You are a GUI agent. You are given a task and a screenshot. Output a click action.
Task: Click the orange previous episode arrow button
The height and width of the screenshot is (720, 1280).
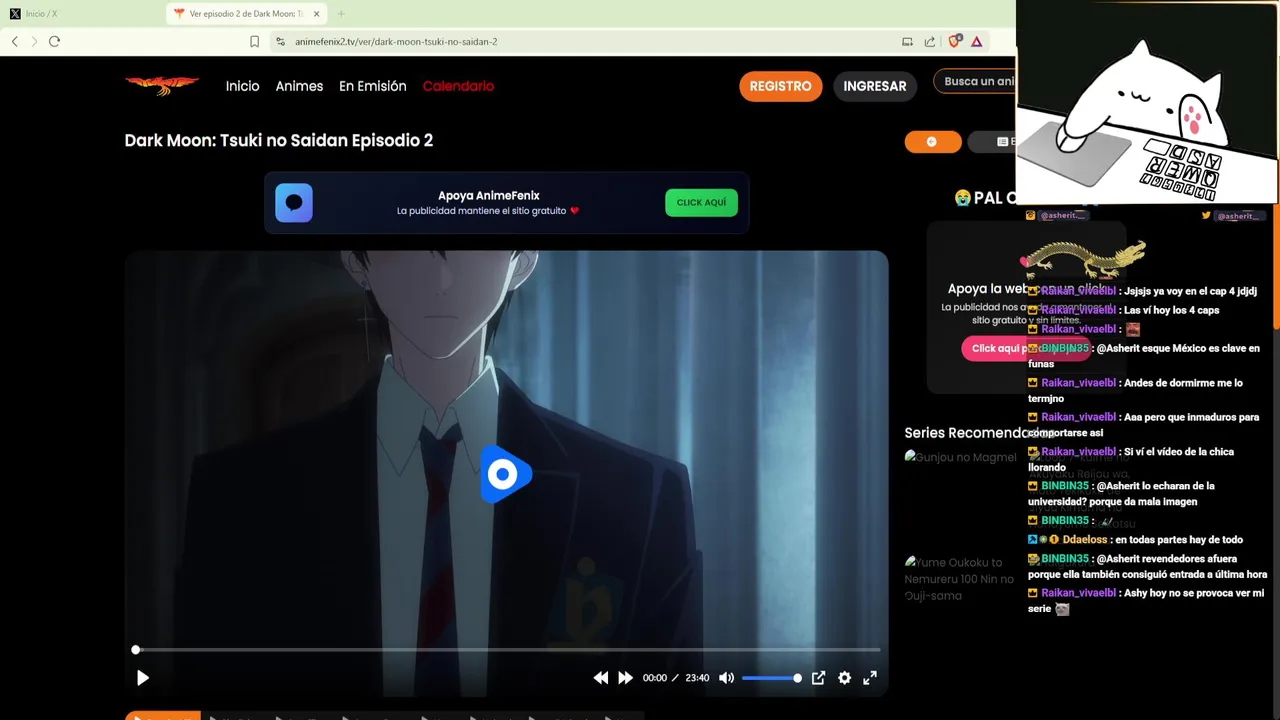pyautogui.click(x=932, y=142)
